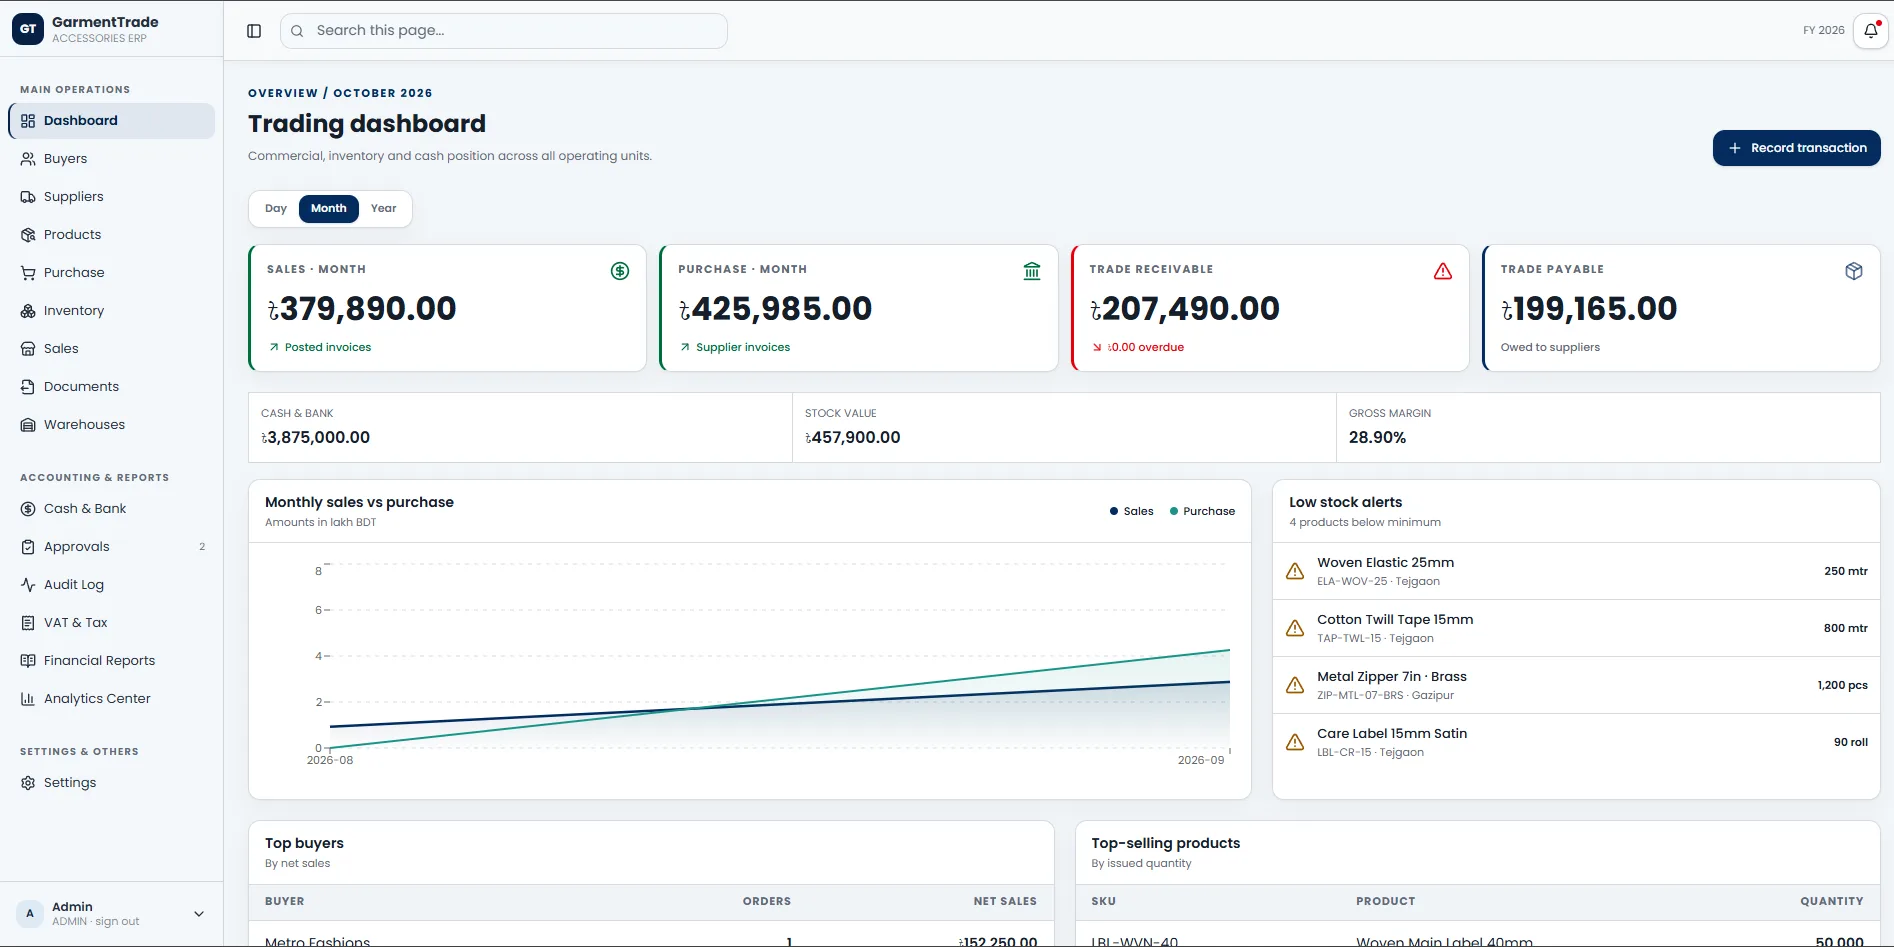Viewport: 1894px width, 947px height.
Task: Open Buyers from sidebar
Action: point(112,159)
